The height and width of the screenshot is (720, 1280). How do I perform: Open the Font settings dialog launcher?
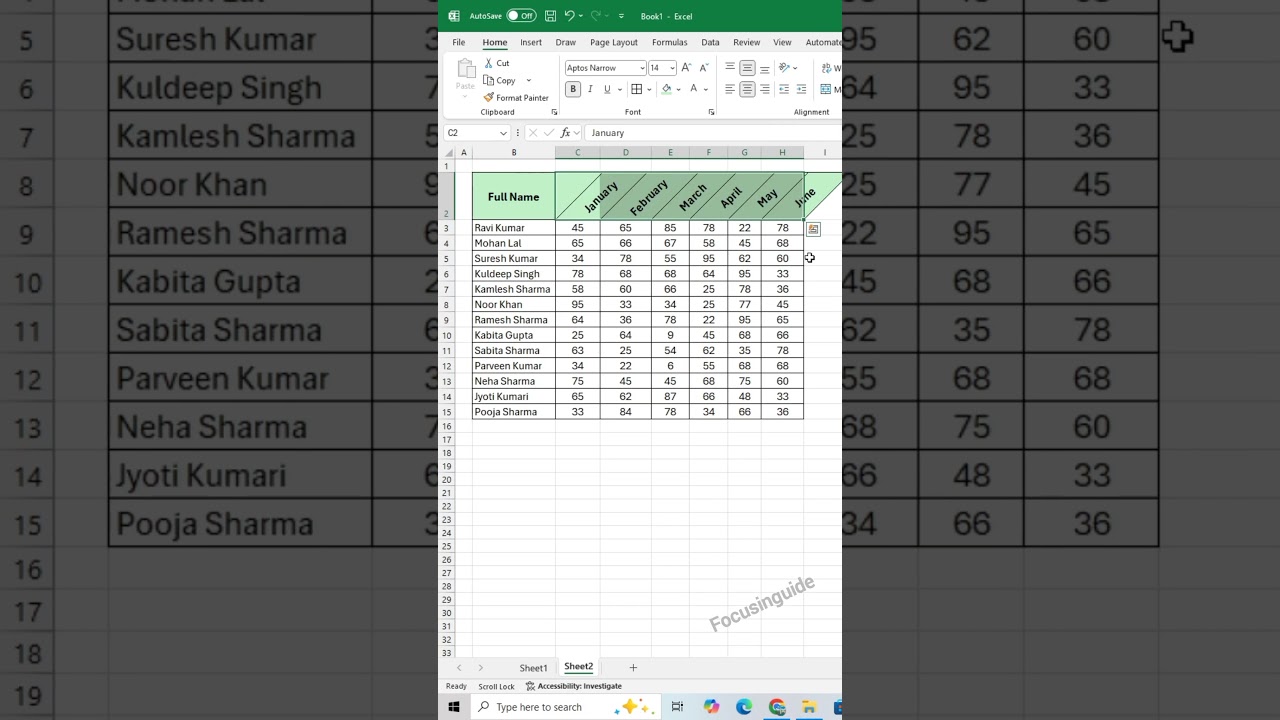[711, 112]
